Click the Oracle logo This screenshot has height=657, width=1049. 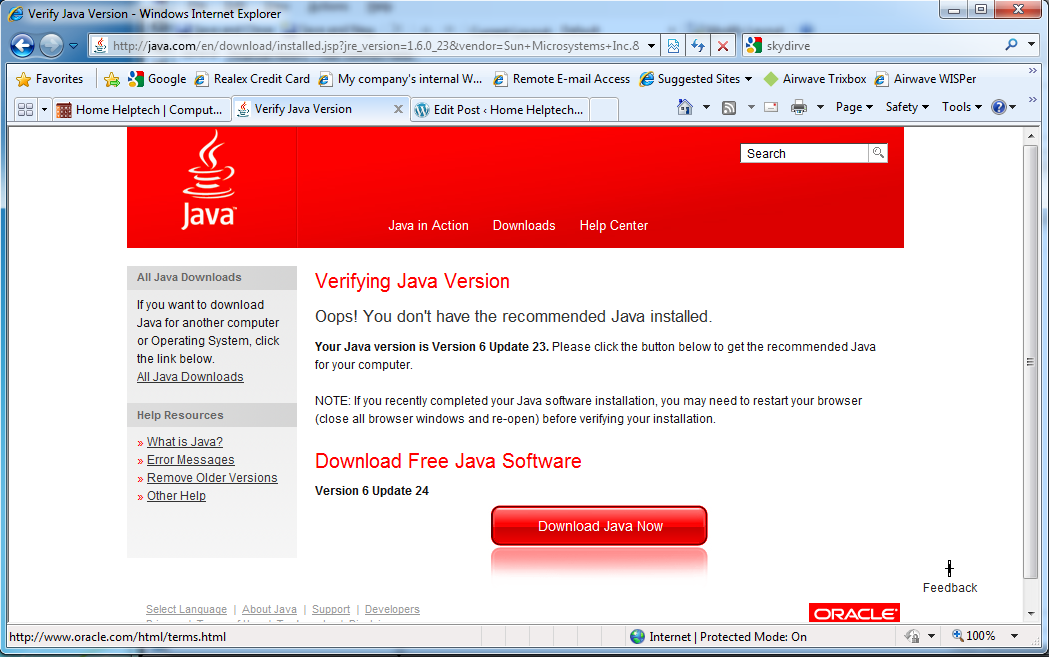click(854, 613)
